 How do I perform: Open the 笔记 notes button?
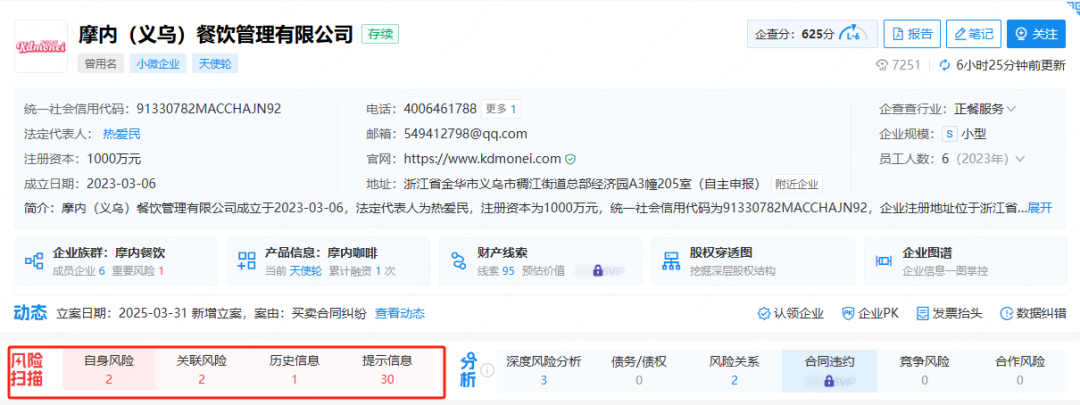[972, 34]
